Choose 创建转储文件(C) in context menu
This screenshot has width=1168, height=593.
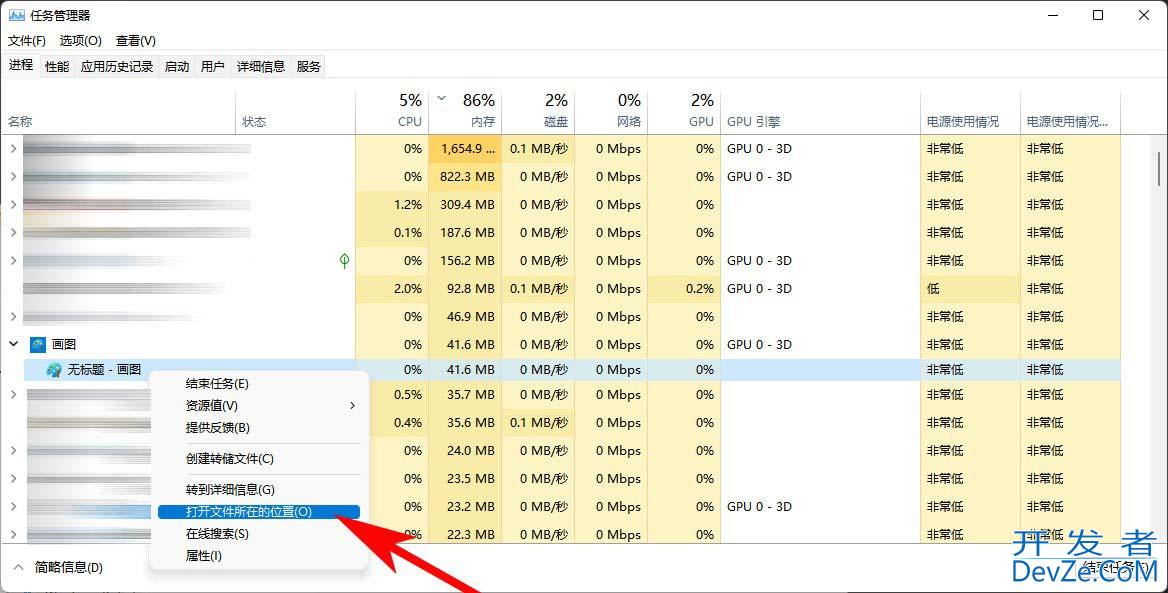[258, 459]
